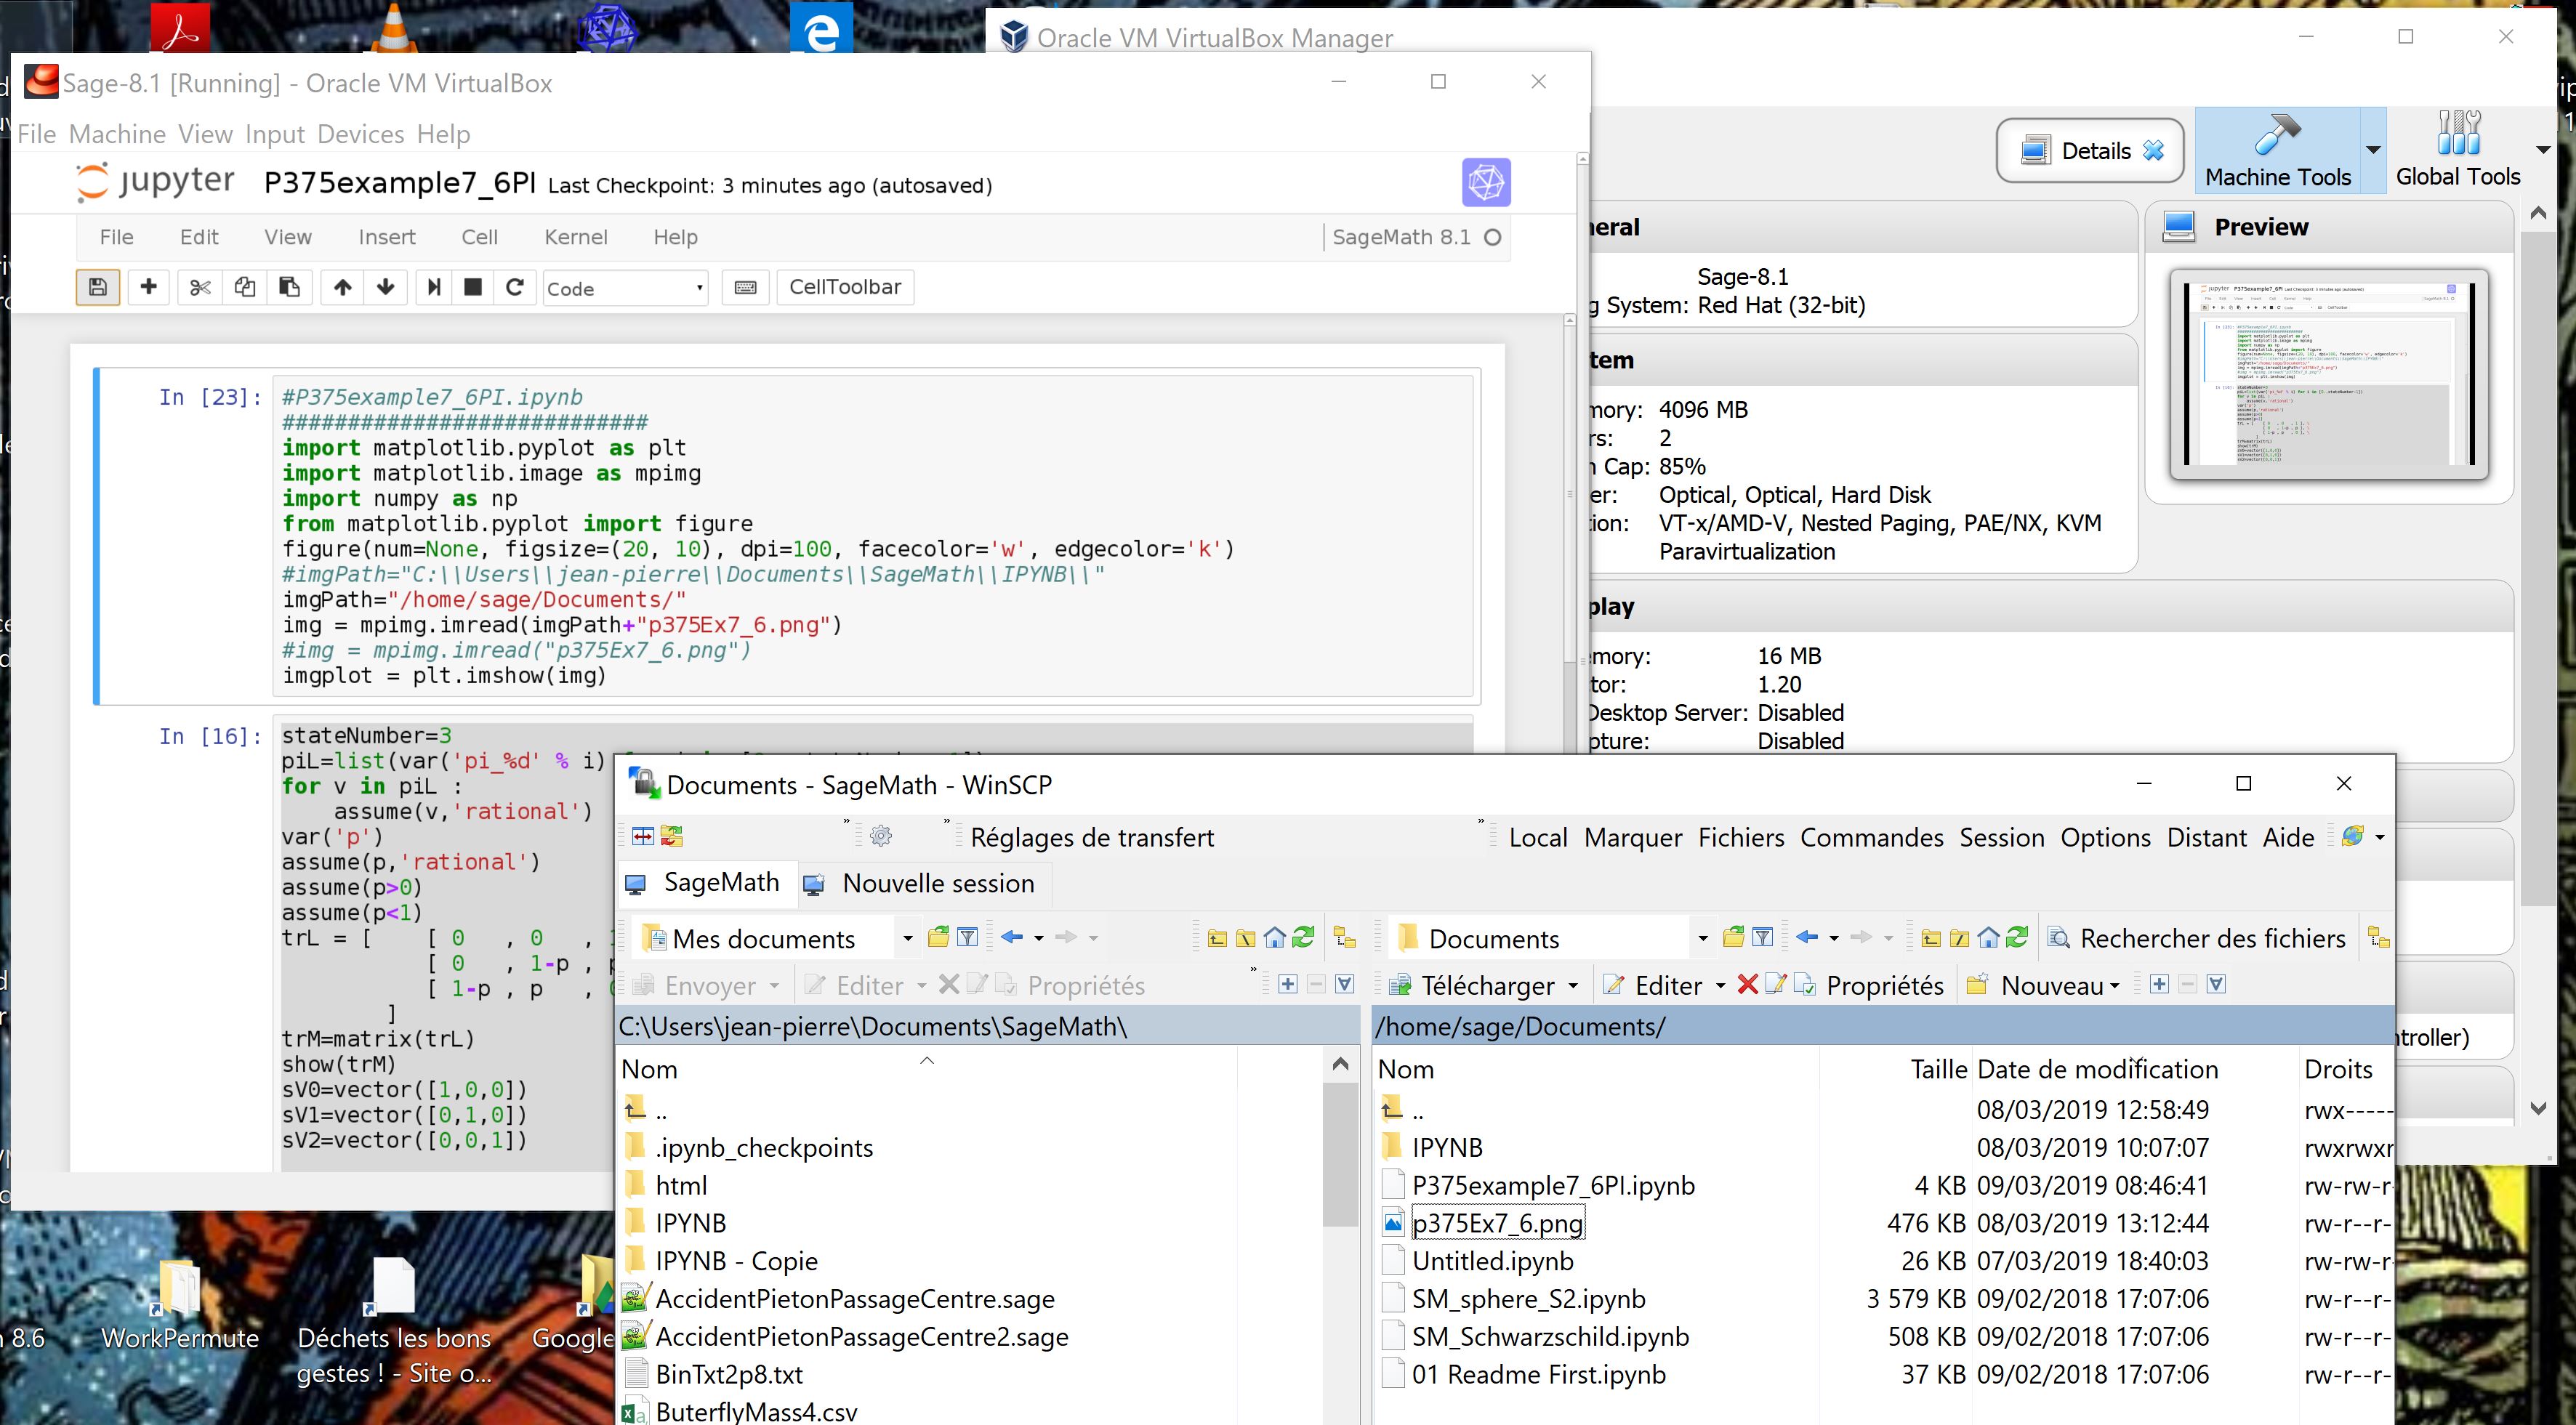
Task: Open the Kernel menu in Jupyter
Action: point(575,237)
